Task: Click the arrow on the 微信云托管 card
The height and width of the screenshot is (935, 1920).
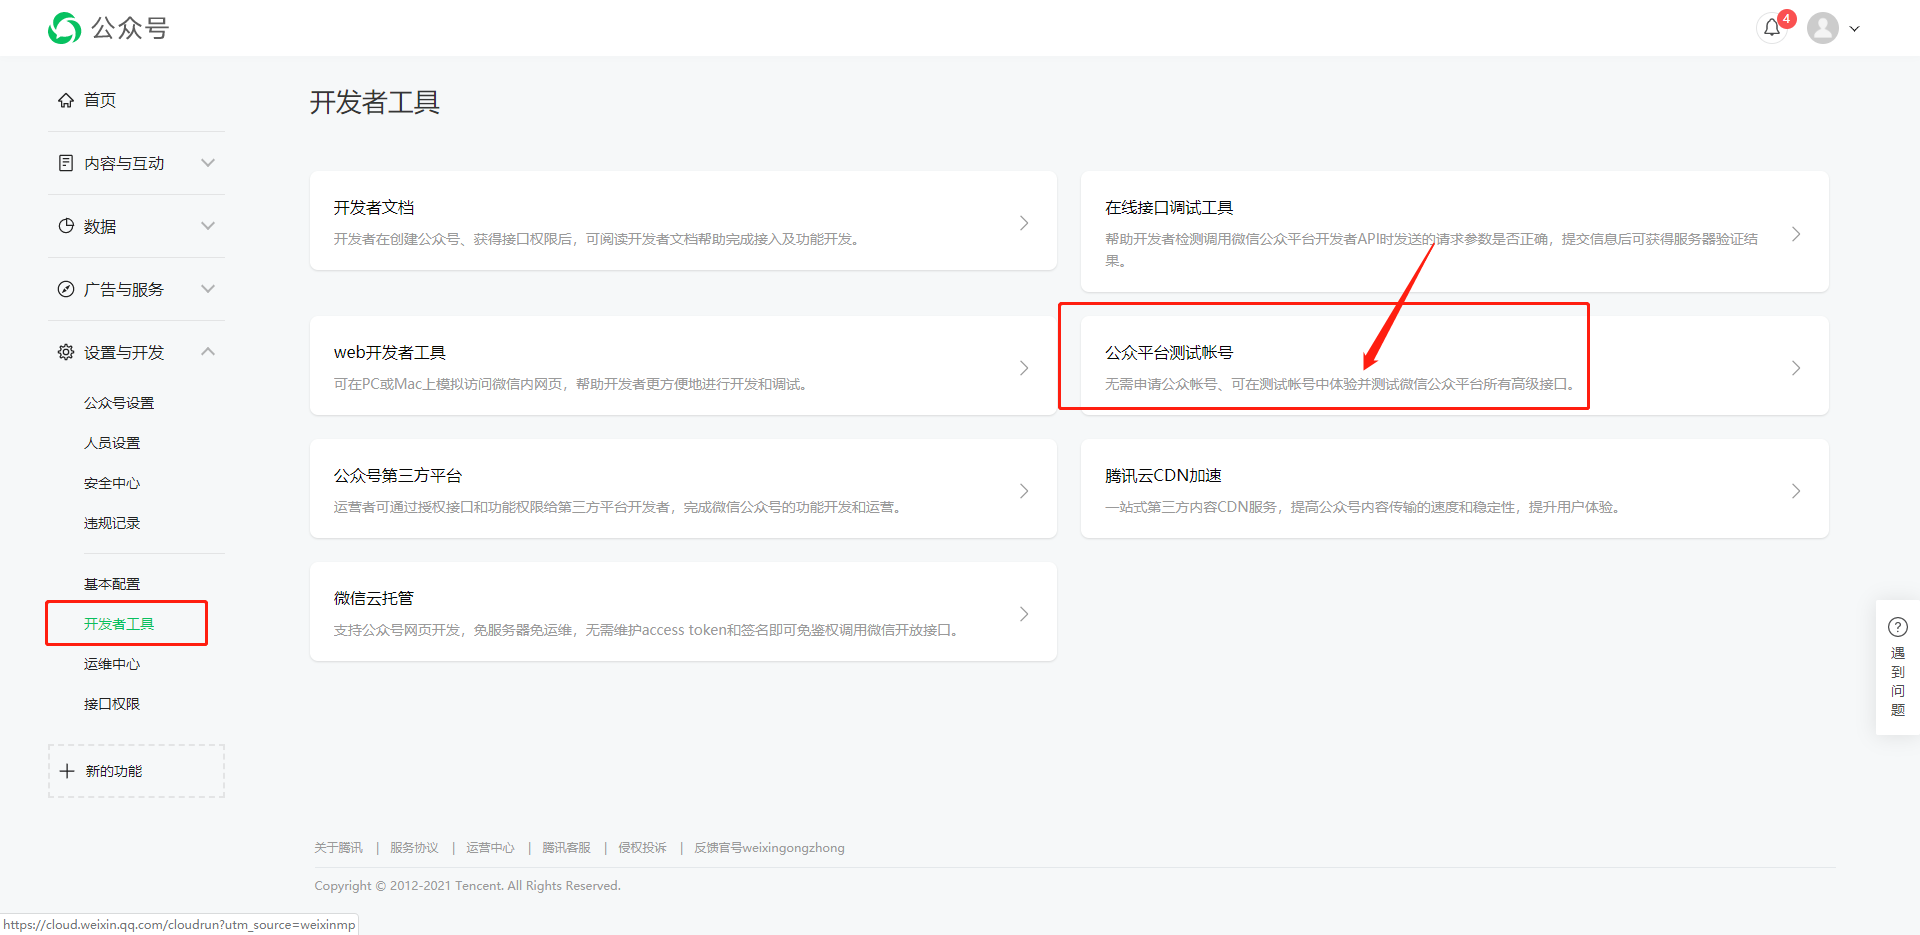Action: (1024, 614)
